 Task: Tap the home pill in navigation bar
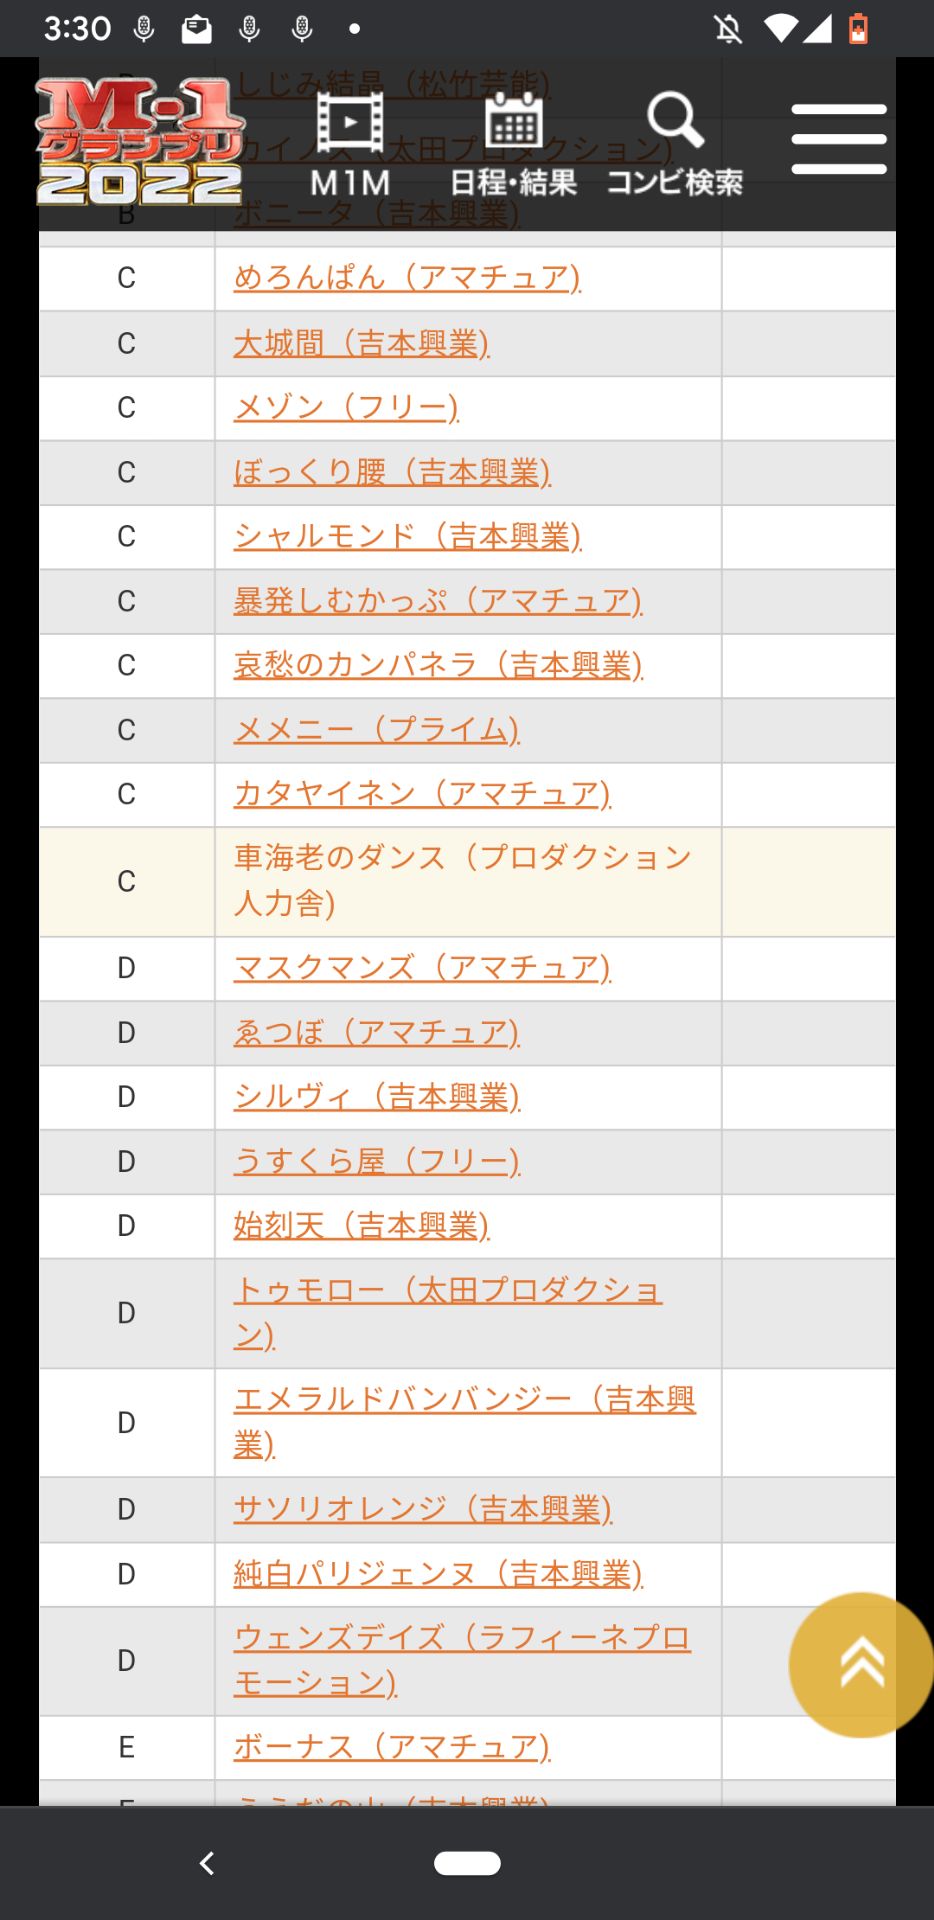[467, 1863]
